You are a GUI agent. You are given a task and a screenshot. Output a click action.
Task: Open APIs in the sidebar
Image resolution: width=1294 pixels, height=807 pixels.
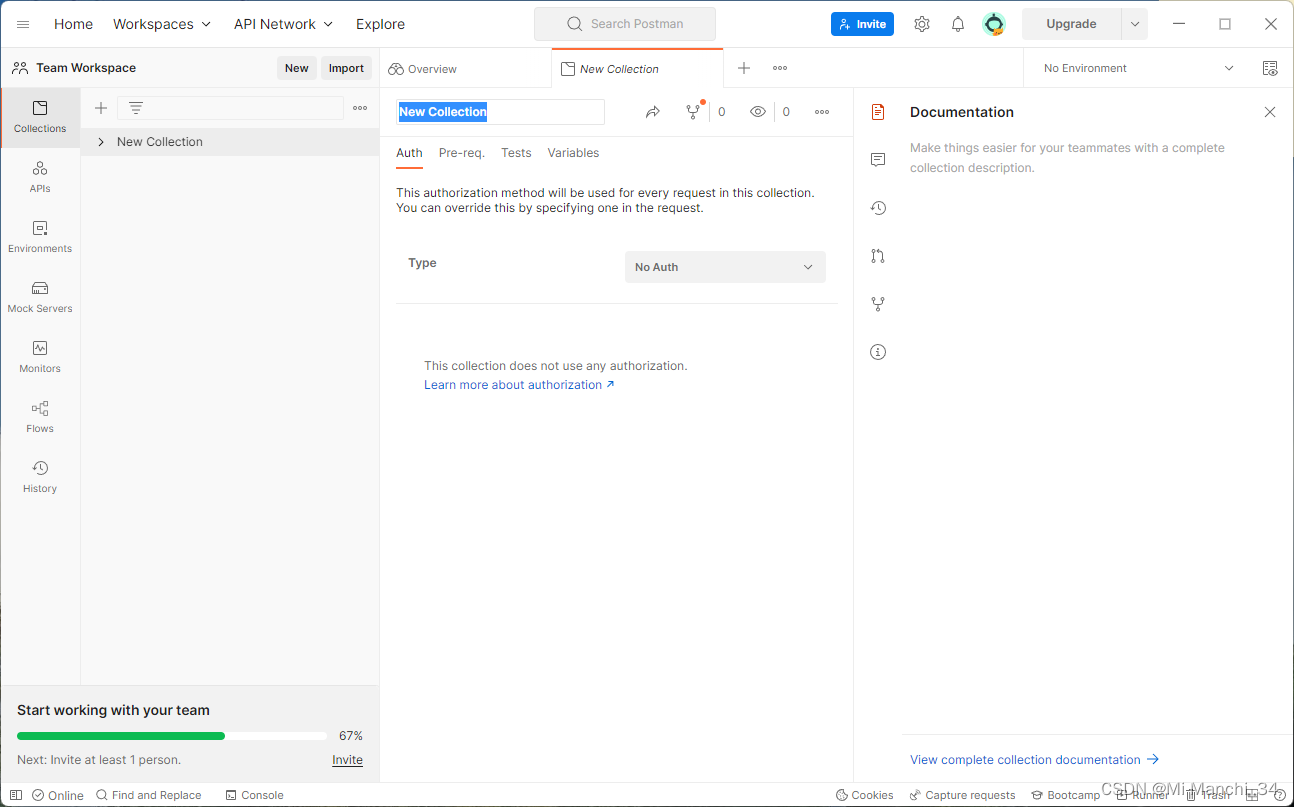[x=40, y=177]
